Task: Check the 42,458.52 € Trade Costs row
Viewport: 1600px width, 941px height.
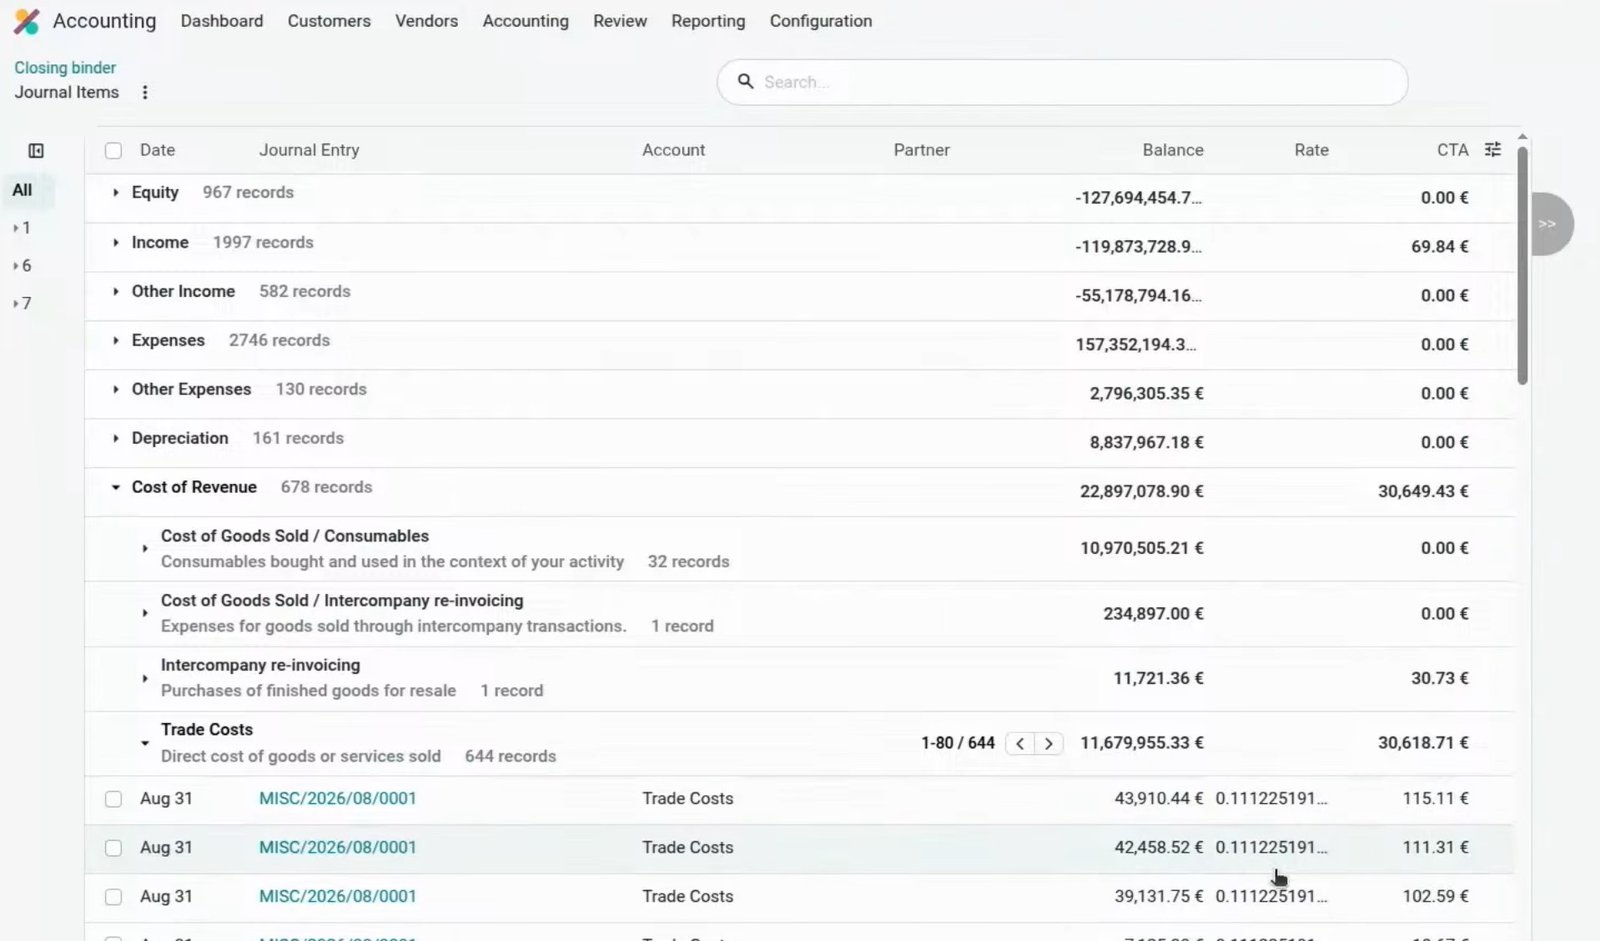Action: pyautogui.click(x=114, y=848)
